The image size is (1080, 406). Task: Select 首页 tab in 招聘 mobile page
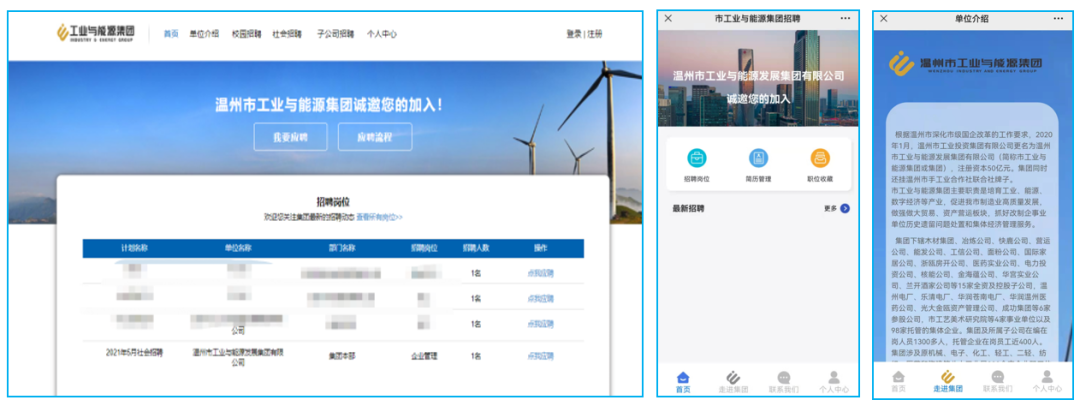683,383
